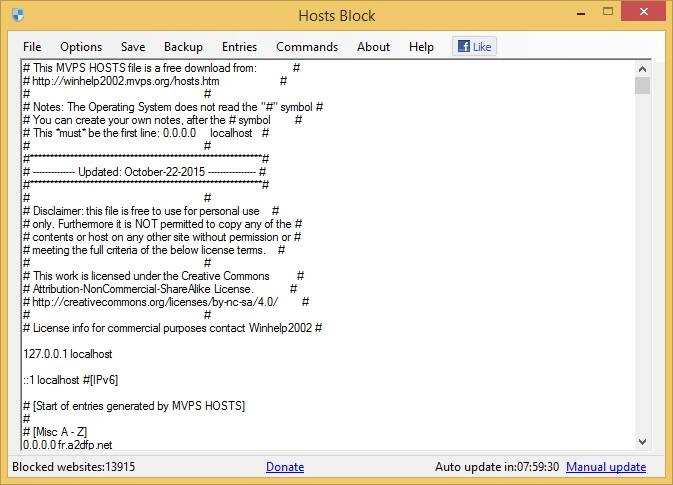Image resolution: width=673 pixels, height=485 pixels.
Task: Click the '# [Misc A - Z]' line
Action: (x=55, y=432)
